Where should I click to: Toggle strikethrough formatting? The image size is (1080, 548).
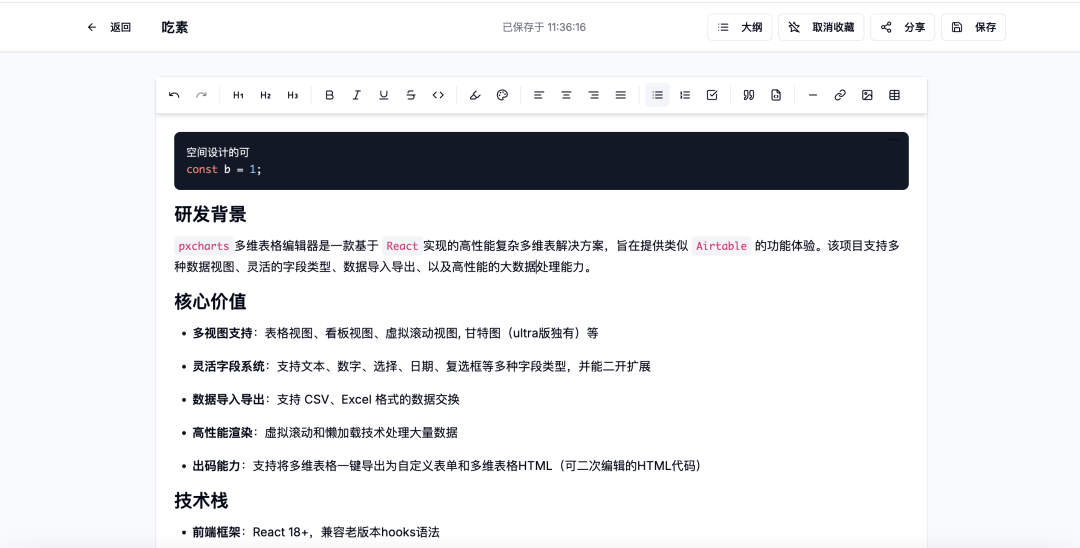coord(411,95)
